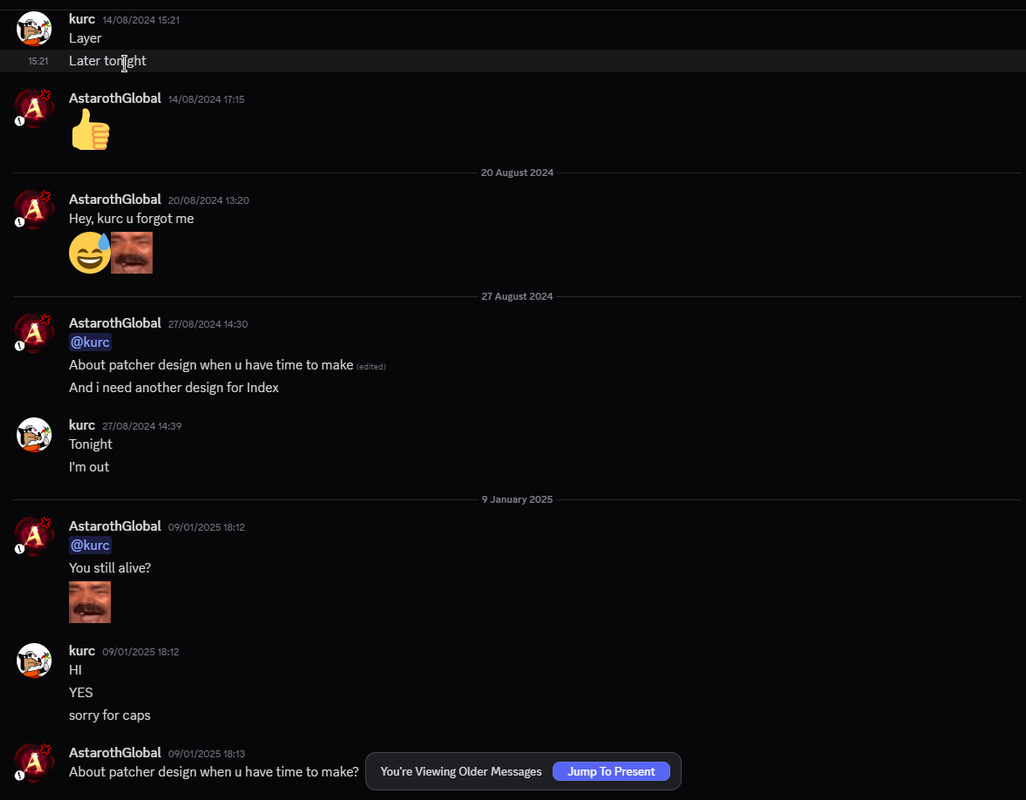Click the AstarothGlobal username at 09/01/2025 18:13

[115, 752]
